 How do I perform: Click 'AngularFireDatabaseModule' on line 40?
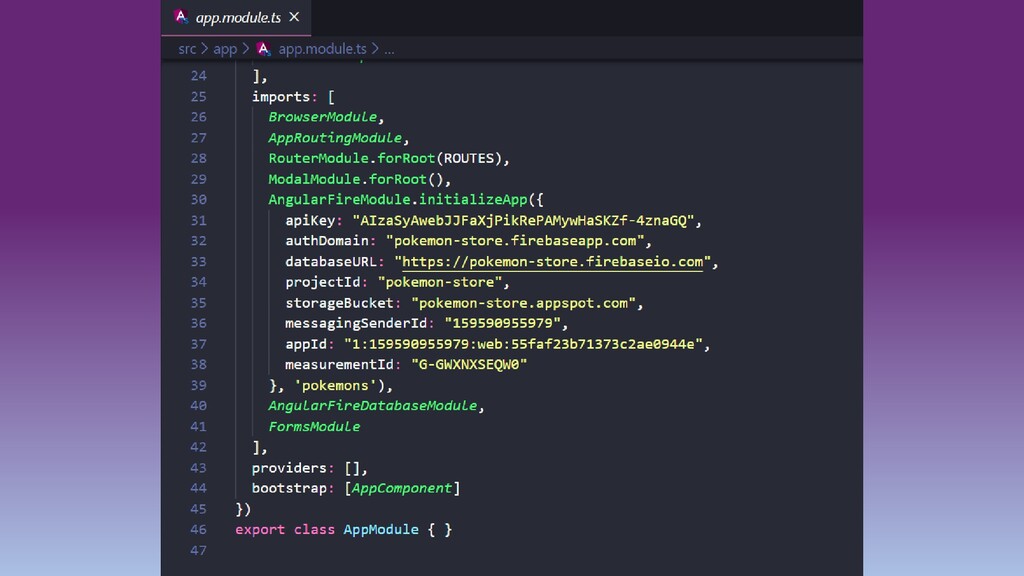tap(373, 406)
